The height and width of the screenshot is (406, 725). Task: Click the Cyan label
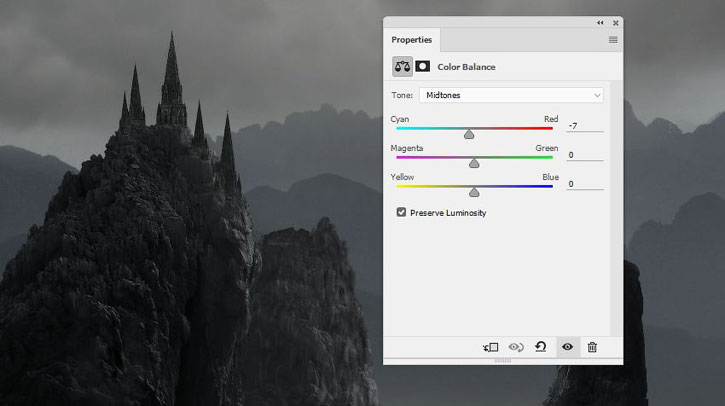pyautogui.click(x=399, y=119)
